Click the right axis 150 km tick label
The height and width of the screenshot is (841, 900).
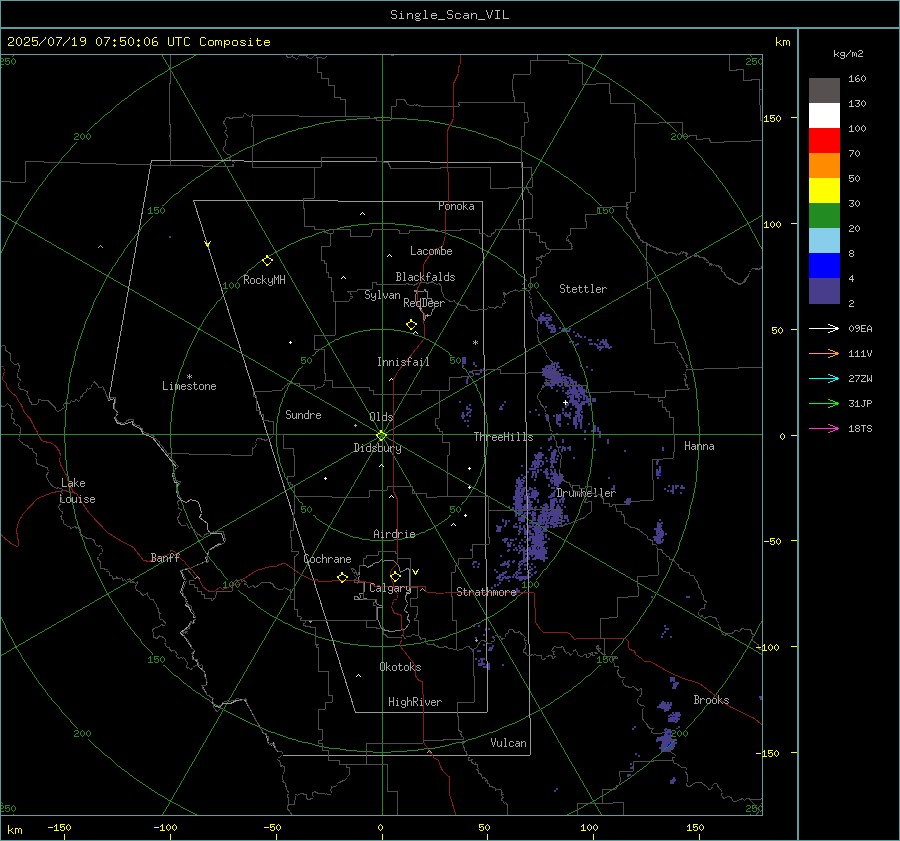tap(772, 118)
